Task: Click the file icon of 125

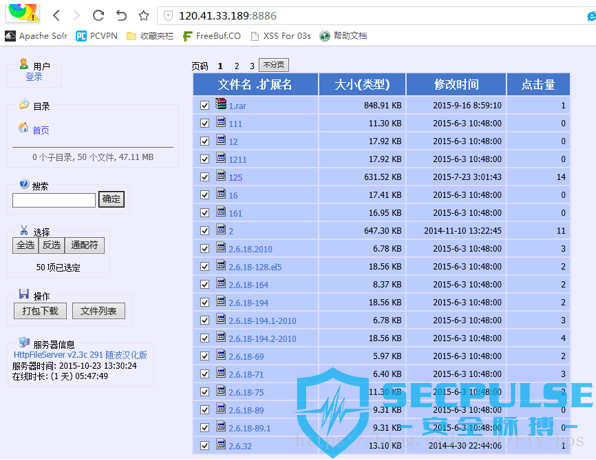Action: click(x=221, y=175)
